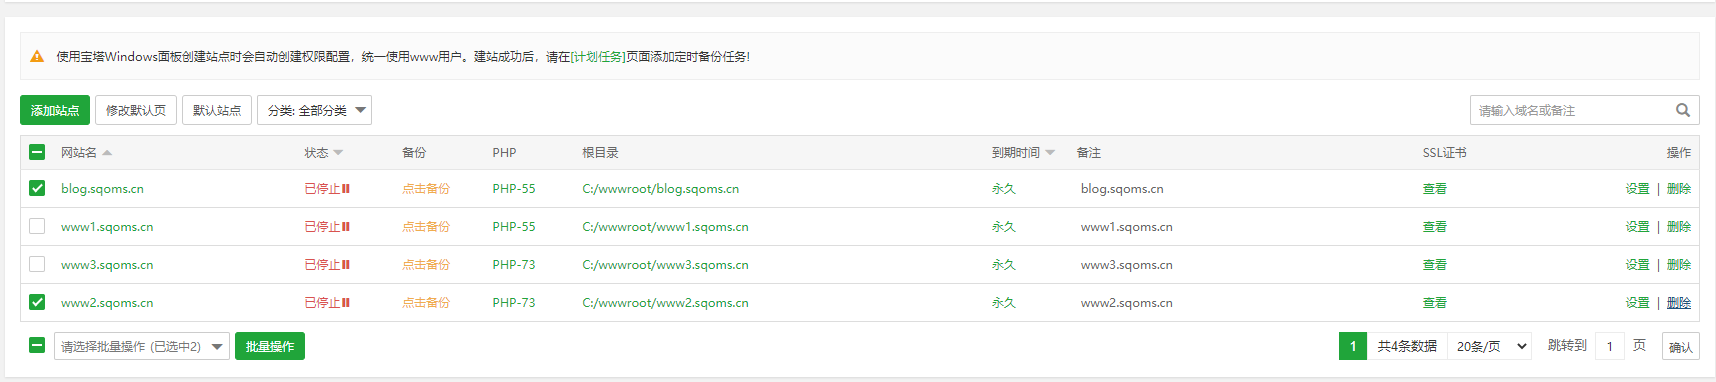The image size is (1716, 382).
Task: Click 永久 expiry for www2.sqoms.cn
Action: pyautogui.click(x=1003, y=303)
